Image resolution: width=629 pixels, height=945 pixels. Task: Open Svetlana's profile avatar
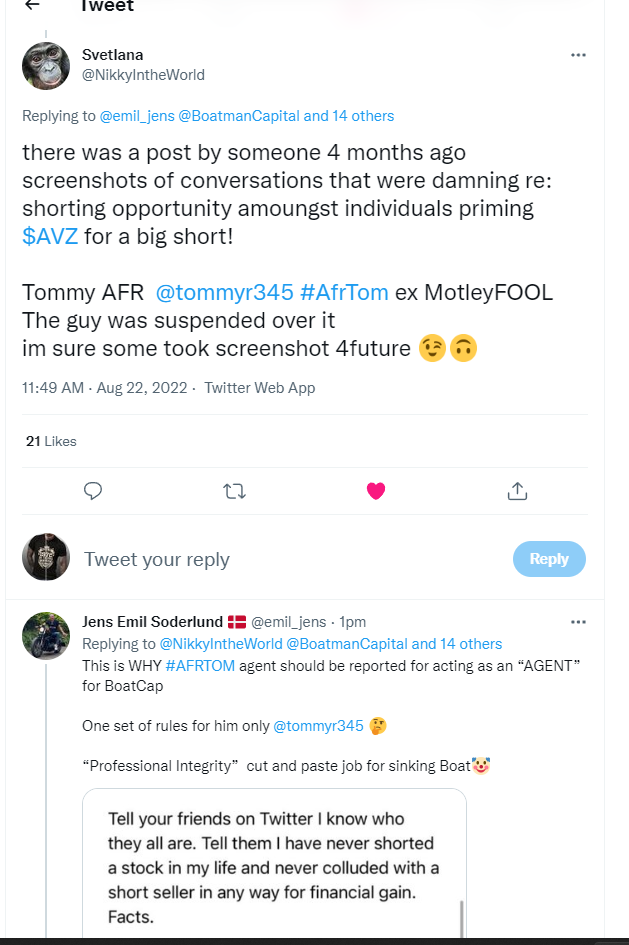tap(46, 66)
